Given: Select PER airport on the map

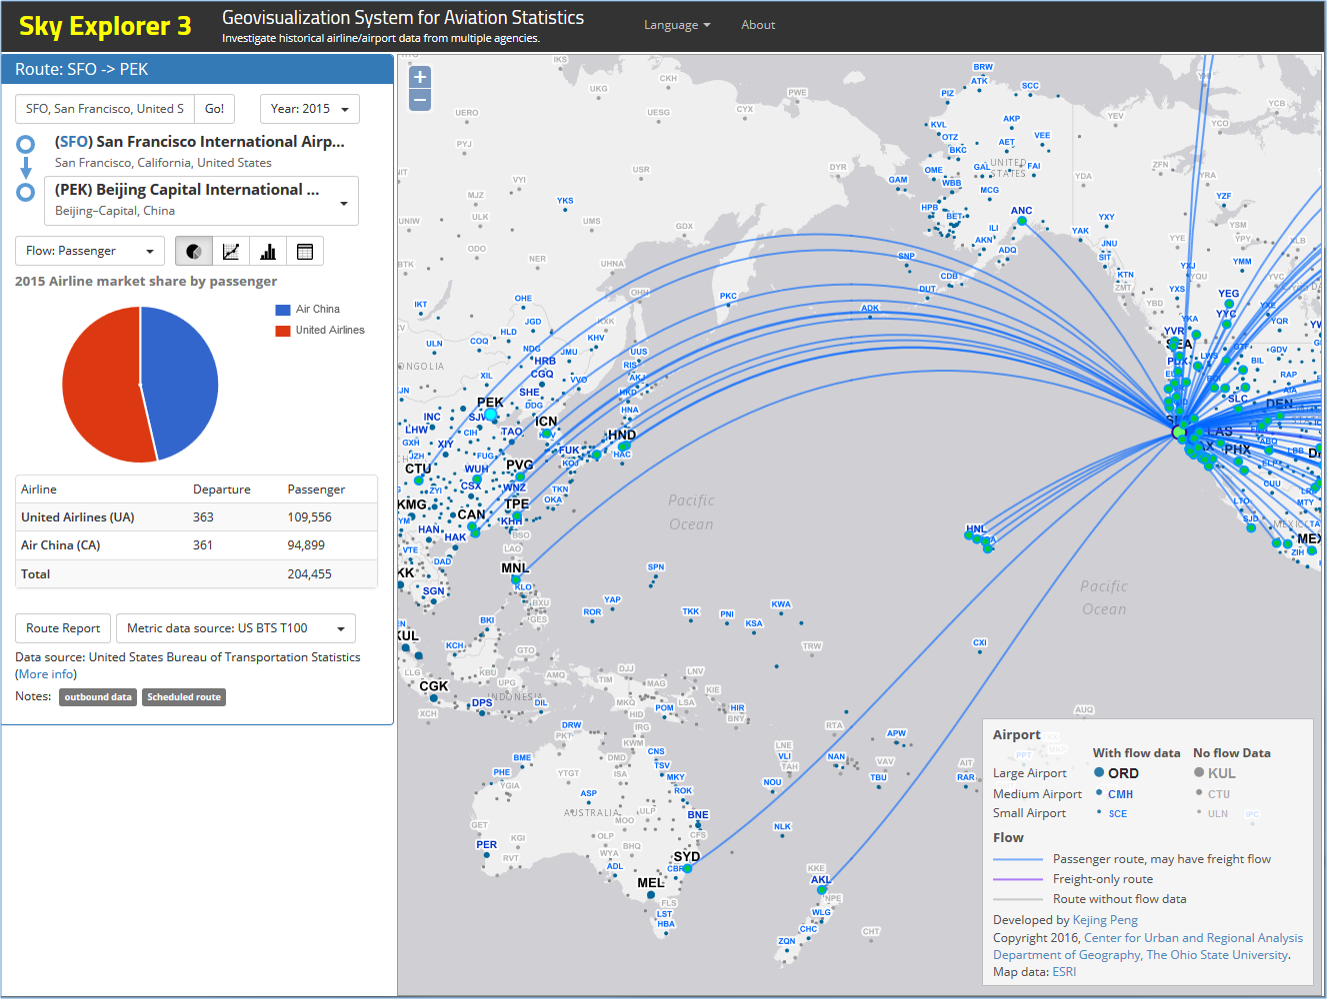Looking at the screenshot, I should pos(487,856).
